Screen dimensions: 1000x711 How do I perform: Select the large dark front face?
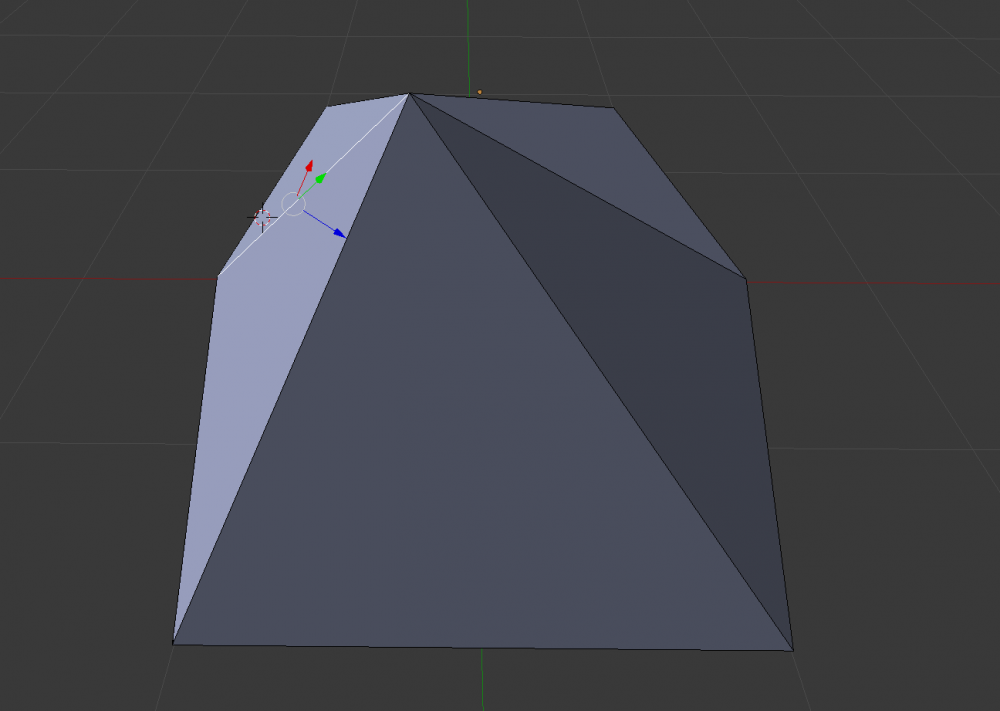[420, 450]
